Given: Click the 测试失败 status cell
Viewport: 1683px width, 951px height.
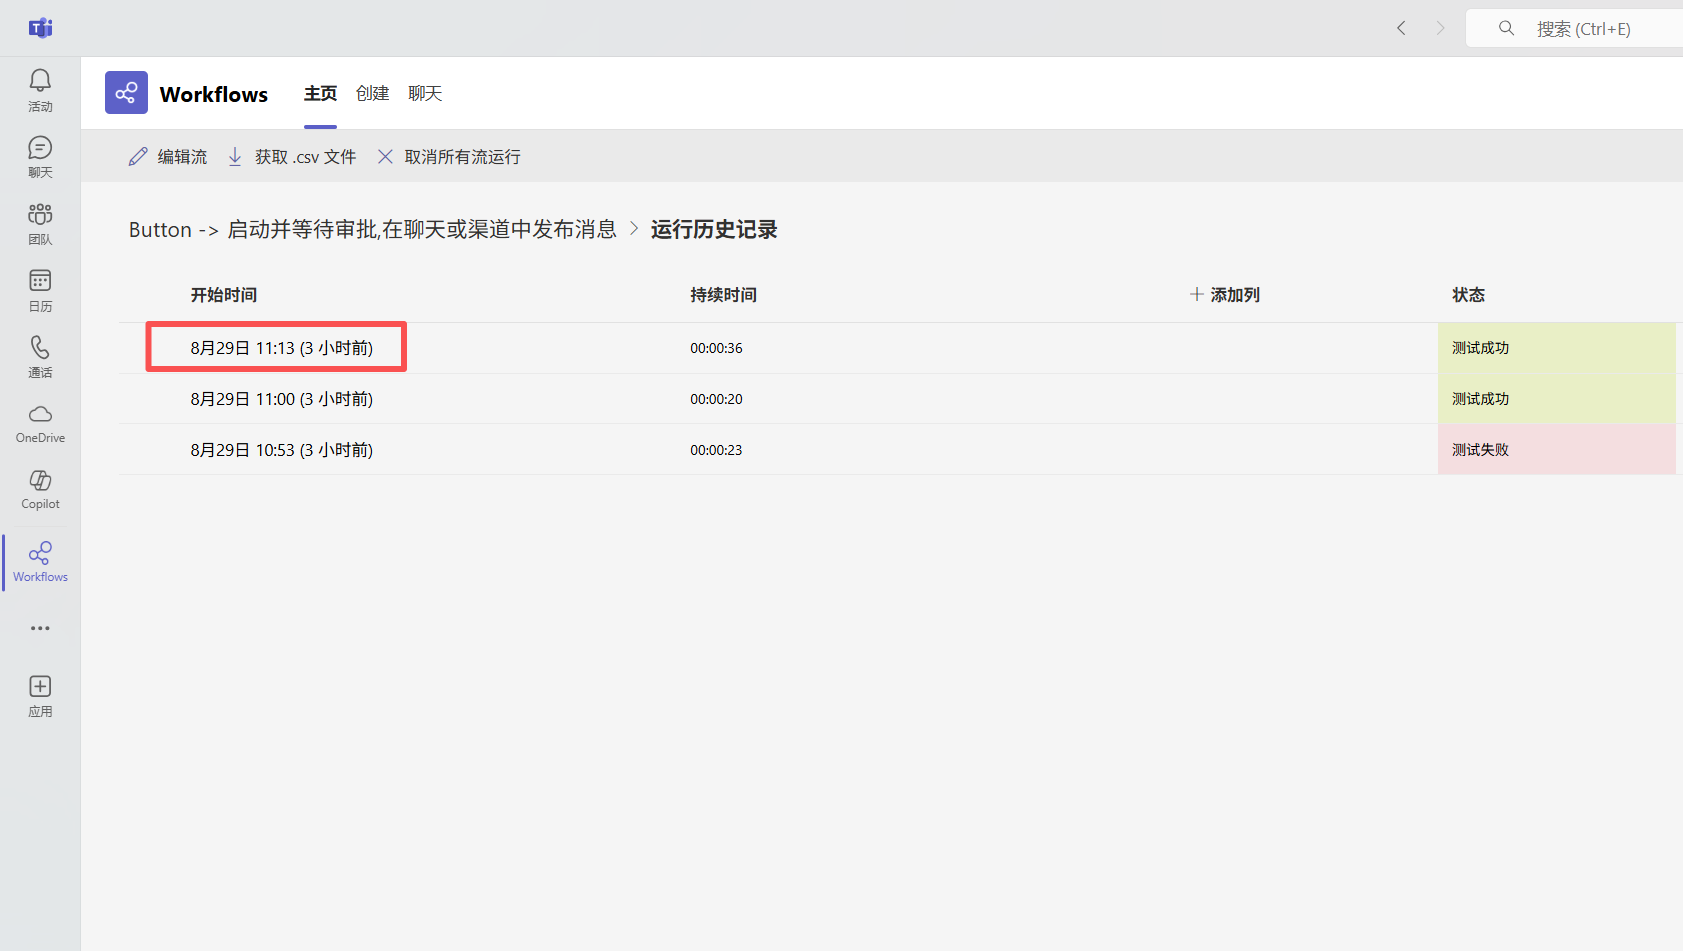Looking at the screenshot, I should [x=1557, y=450].
